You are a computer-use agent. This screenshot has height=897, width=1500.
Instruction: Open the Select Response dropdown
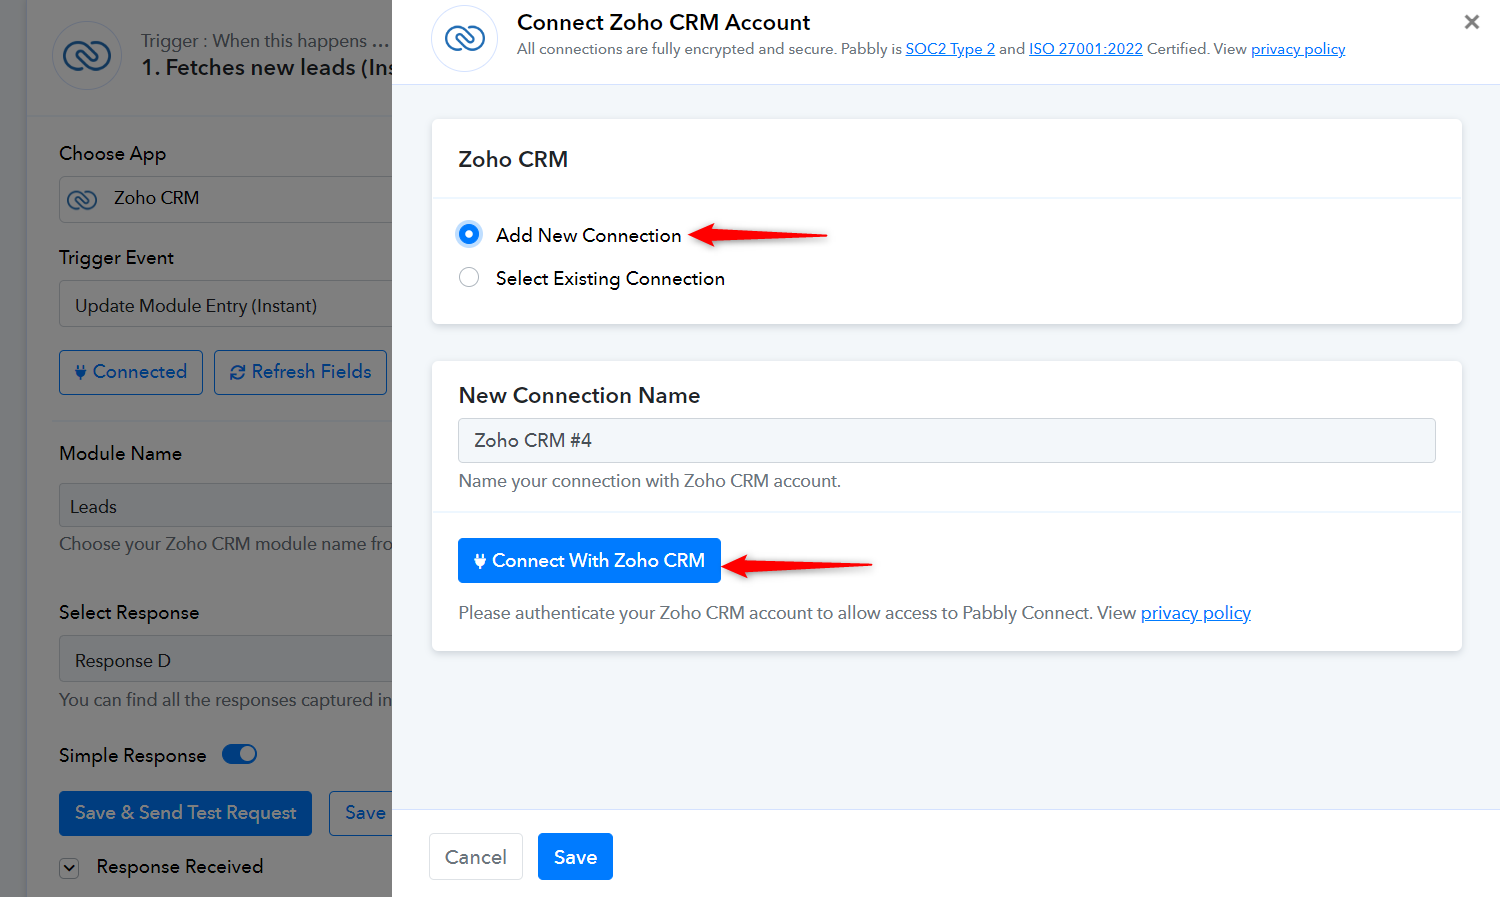tap(225, 660)
